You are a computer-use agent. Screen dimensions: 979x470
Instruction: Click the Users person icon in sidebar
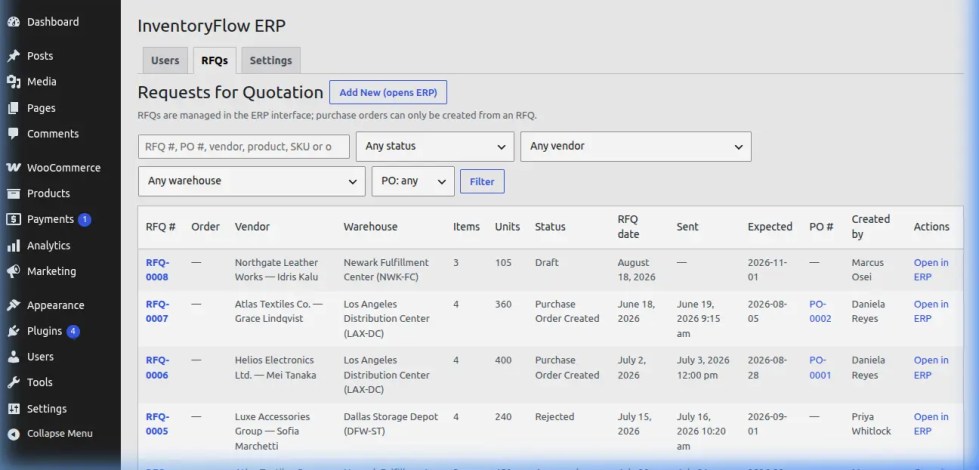(13, 356)
